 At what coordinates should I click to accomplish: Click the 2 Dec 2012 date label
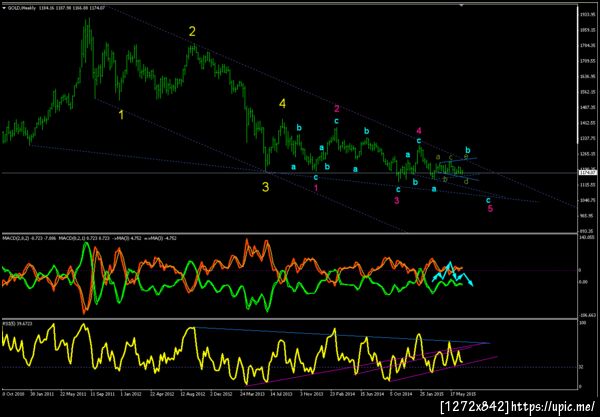tap(222, 394)
